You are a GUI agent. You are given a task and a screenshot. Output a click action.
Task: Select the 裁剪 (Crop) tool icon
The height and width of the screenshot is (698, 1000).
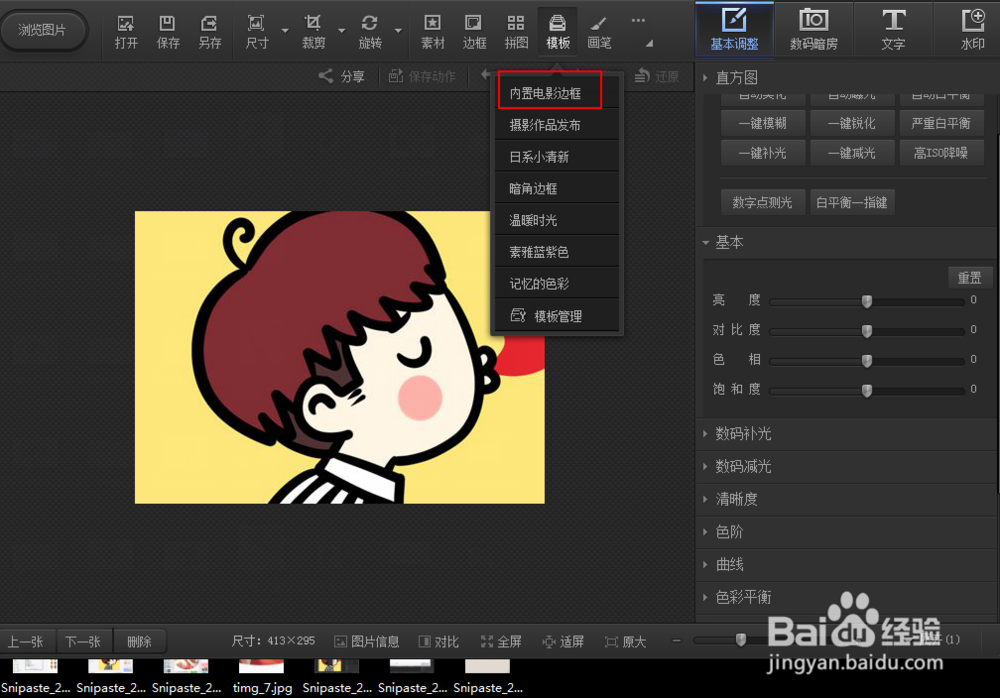click(x=313, y=32)
